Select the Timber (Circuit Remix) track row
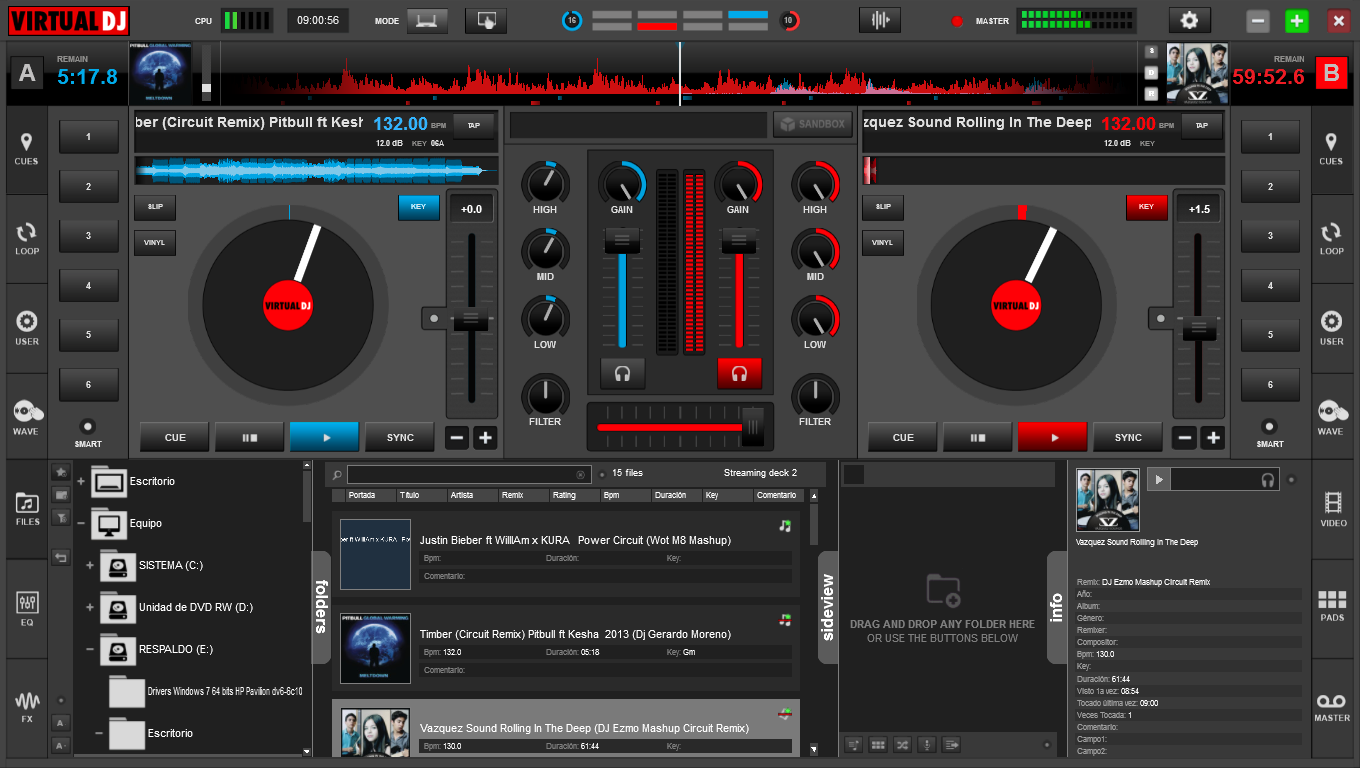This screenshot has width=1360, height=768. tap(566, 645)
